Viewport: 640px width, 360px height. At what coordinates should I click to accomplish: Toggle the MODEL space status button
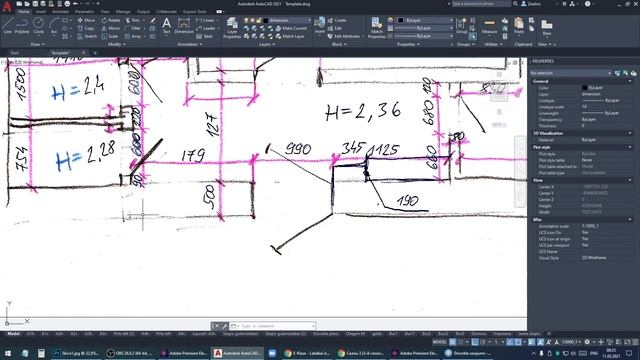[x=439, y=342]
